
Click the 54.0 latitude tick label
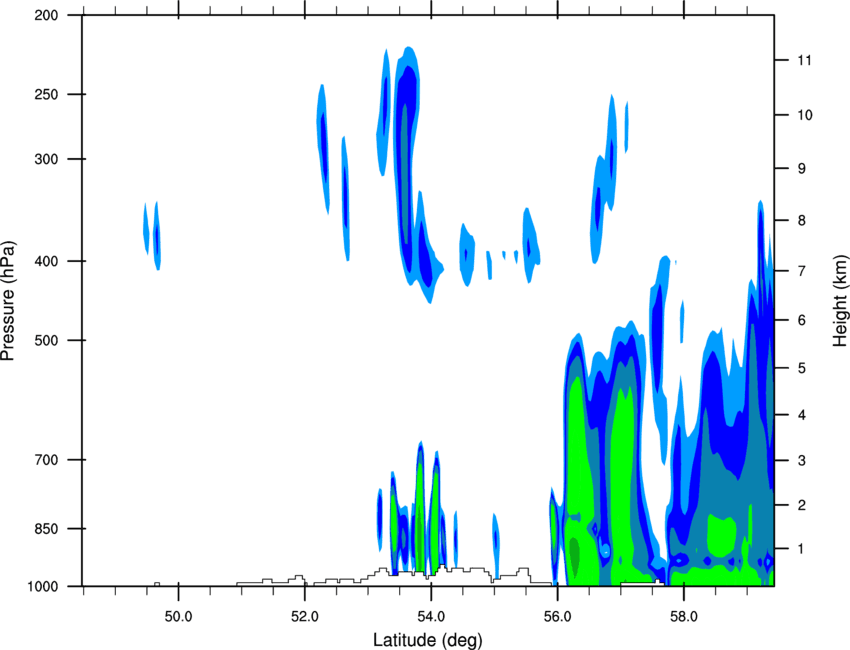point(431,617)
